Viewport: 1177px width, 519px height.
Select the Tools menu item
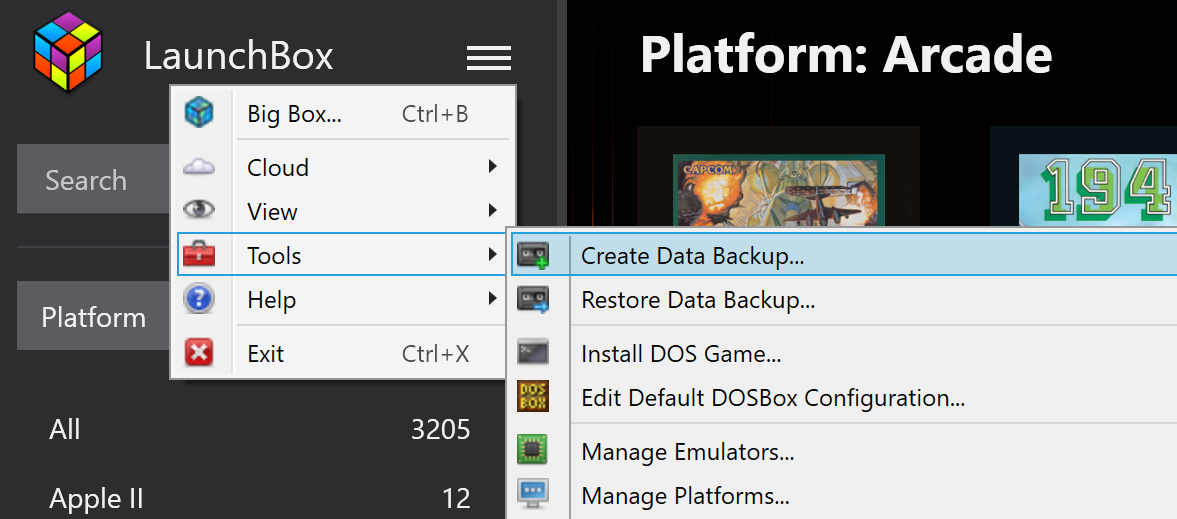coord(343,255)
